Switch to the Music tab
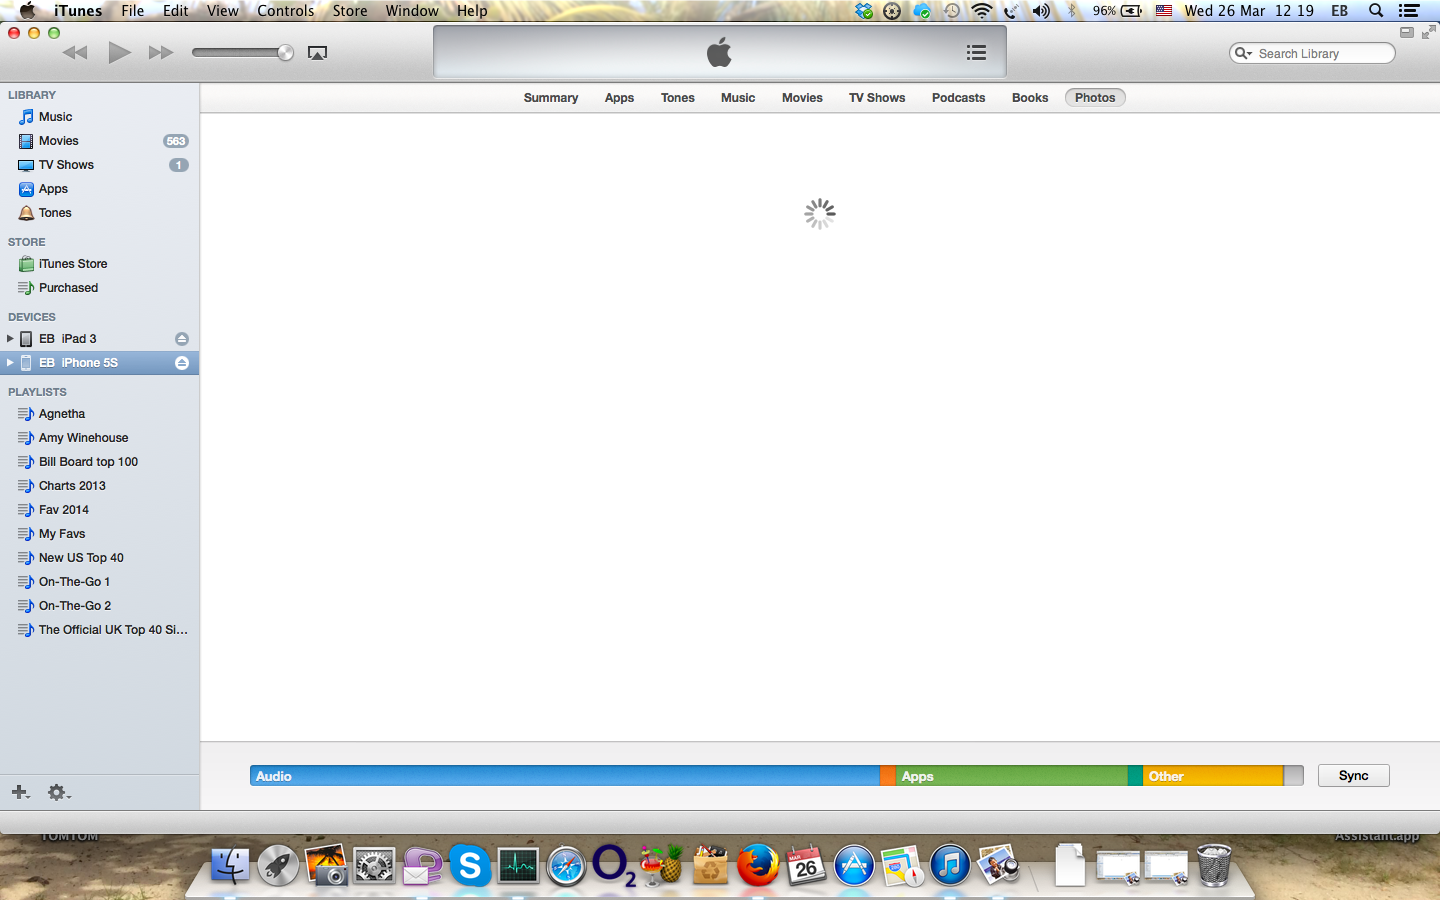This screenshot has height=900, width=1440. [738, 98]
